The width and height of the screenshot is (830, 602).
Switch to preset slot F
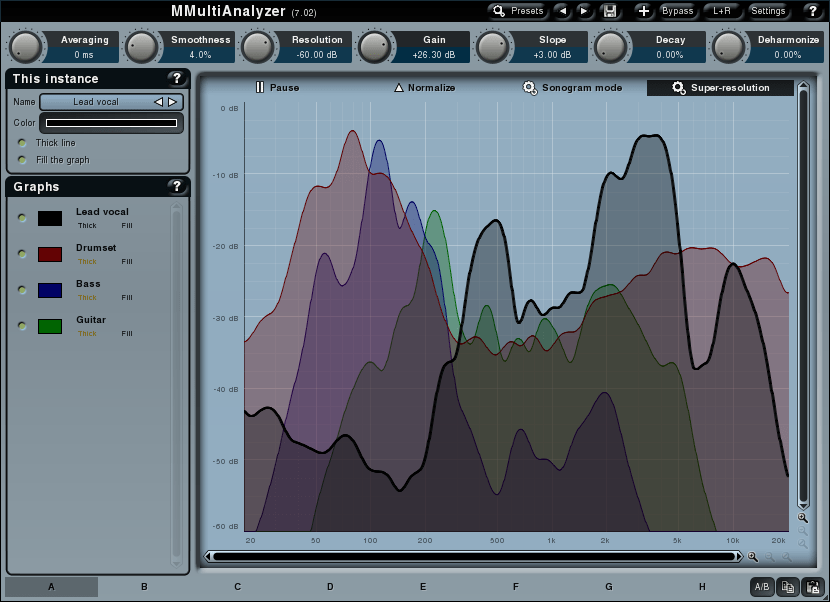pos(516,587)
